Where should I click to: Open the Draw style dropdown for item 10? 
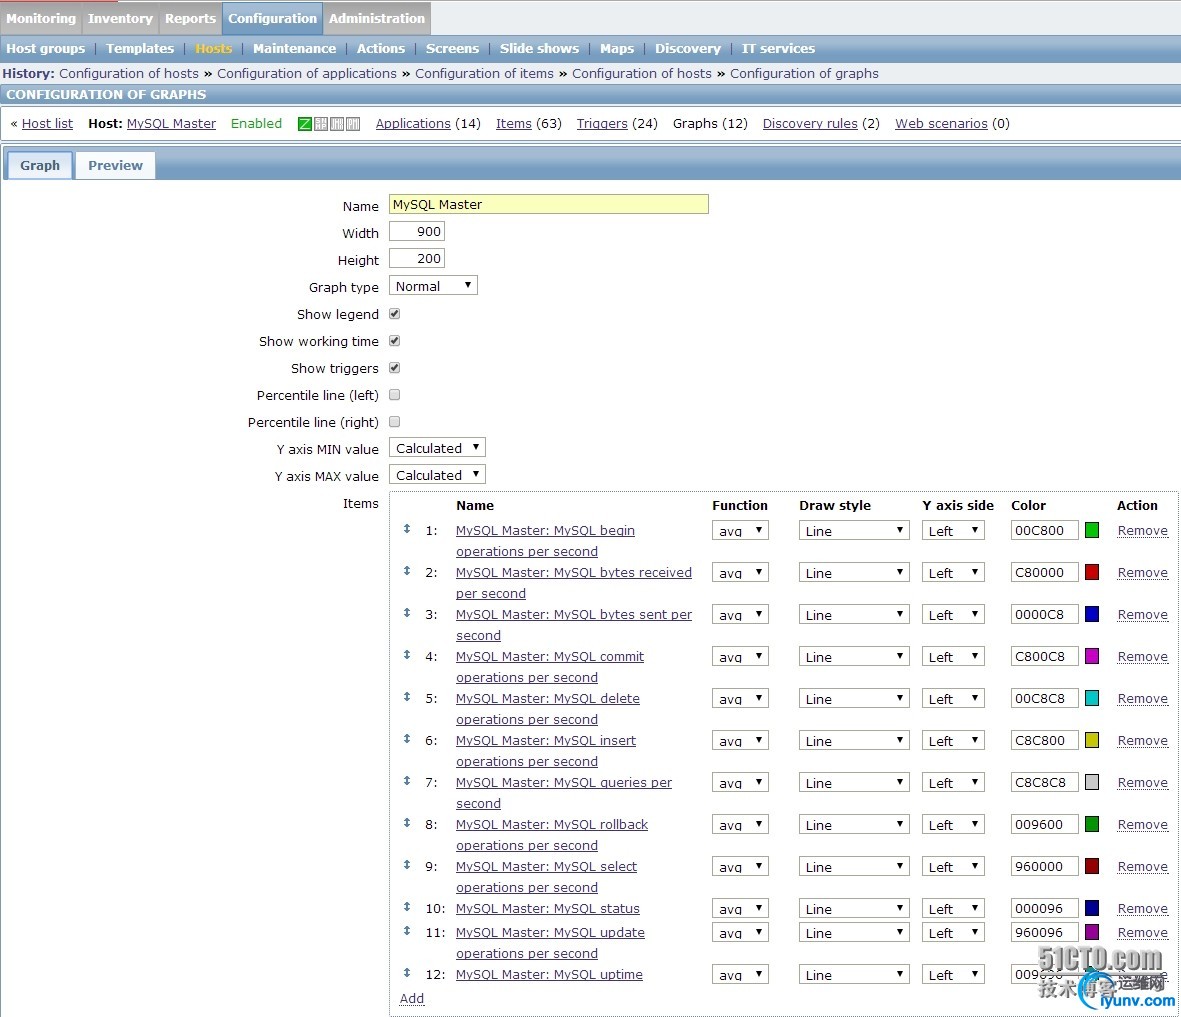click(x=854, y=909)
